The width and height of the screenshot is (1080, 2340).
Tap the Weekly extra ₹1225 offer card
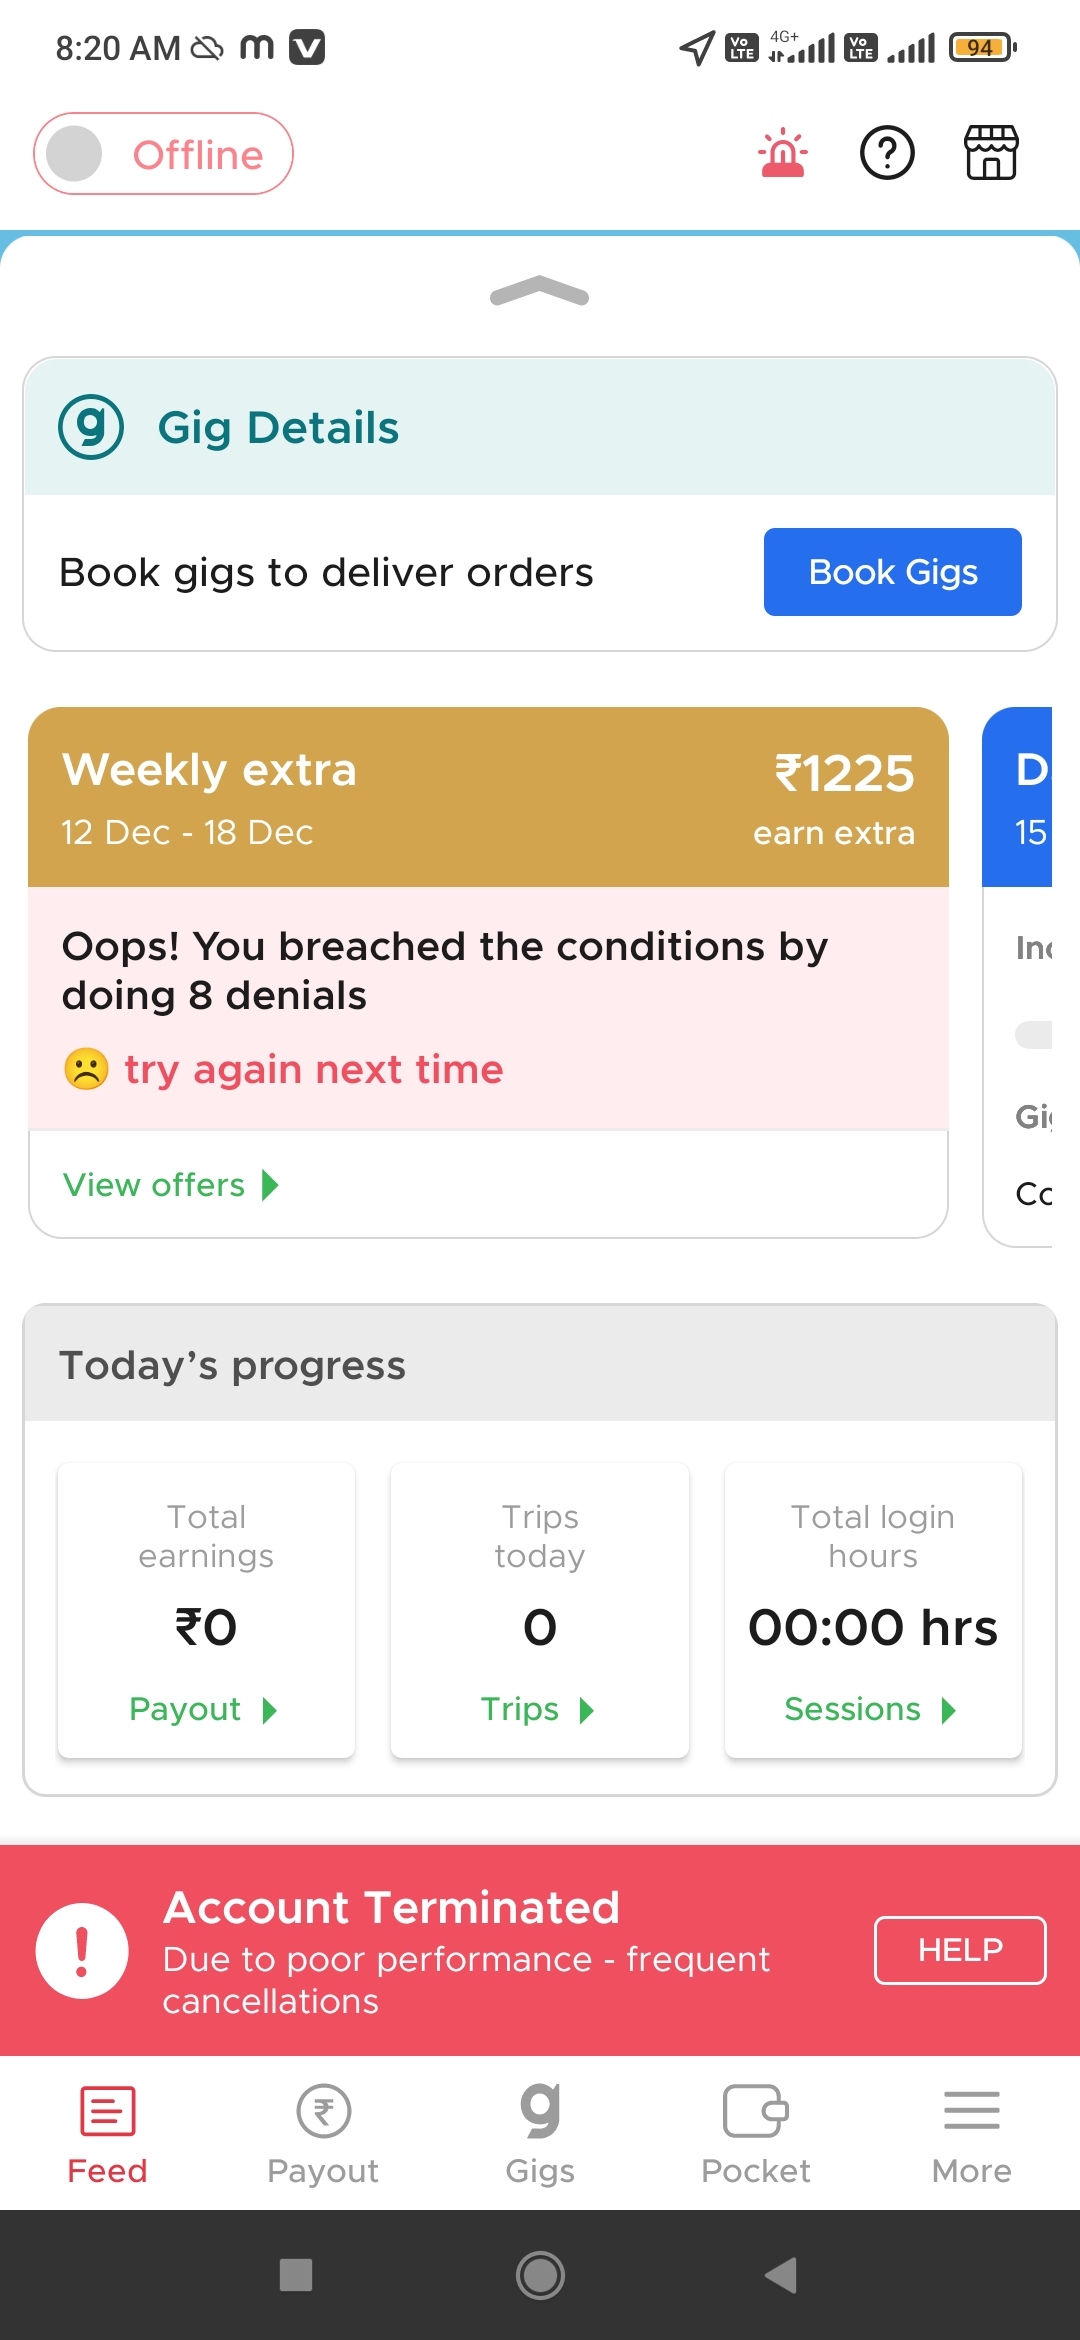pos(488,798)
